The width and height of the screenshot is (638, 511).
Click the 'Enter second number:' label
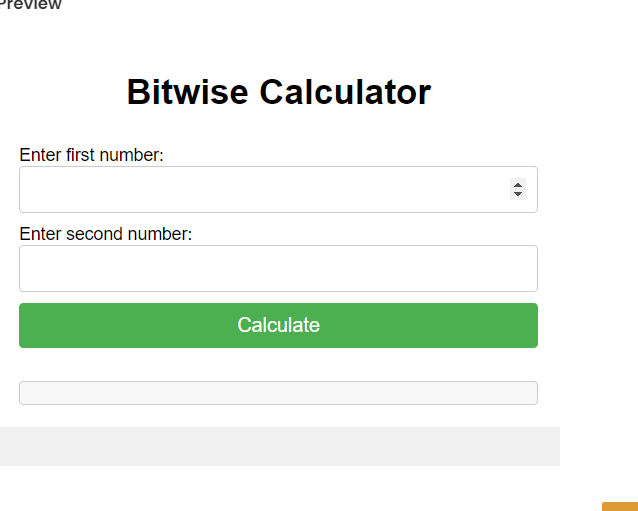click(105, 234)
